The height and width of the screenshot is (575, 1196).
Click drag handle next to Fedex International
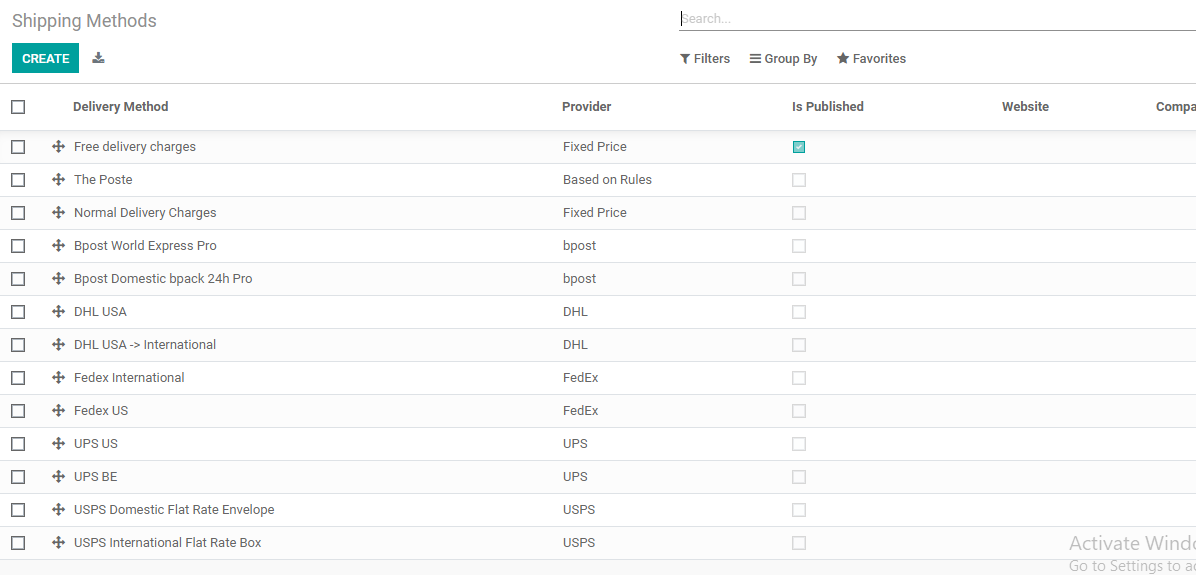[x=59, y=378]
